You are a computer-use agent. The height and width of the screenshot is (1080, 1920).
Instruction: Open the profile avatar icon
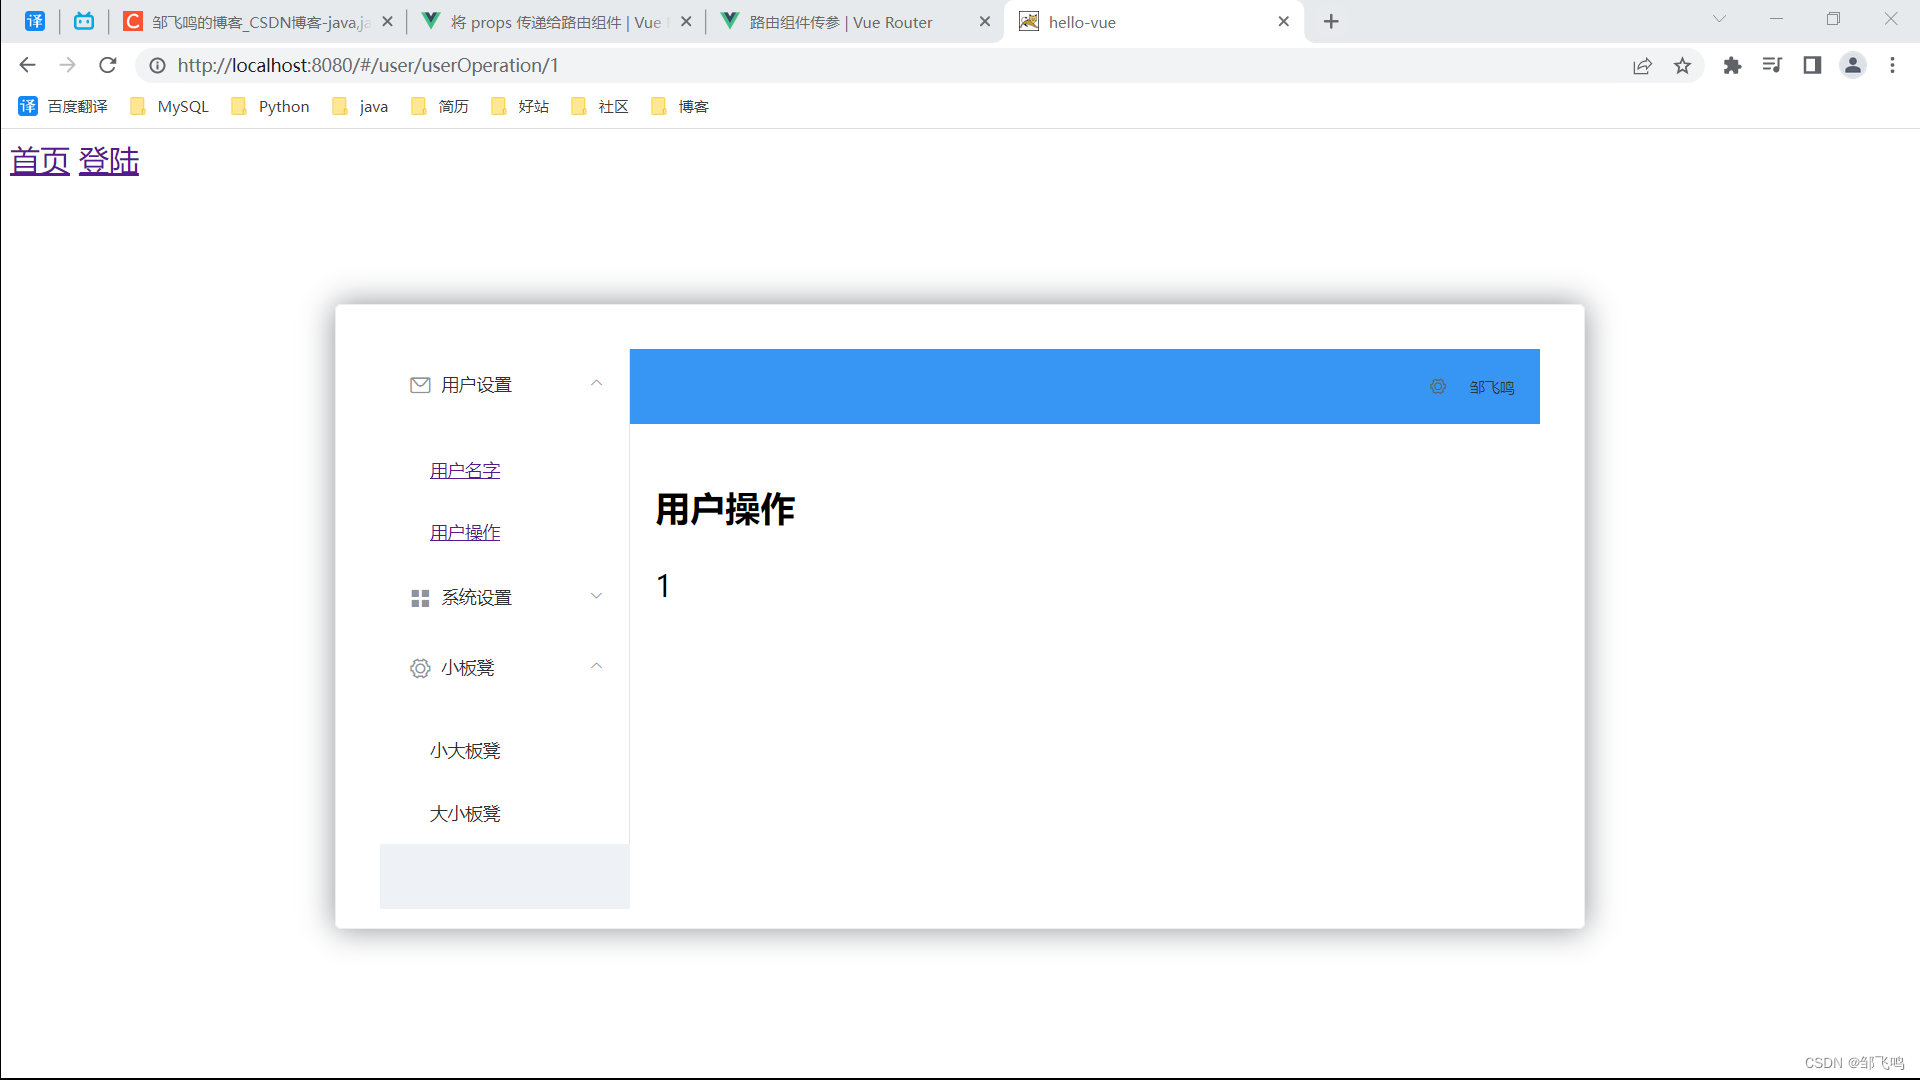pos(1853,65)
